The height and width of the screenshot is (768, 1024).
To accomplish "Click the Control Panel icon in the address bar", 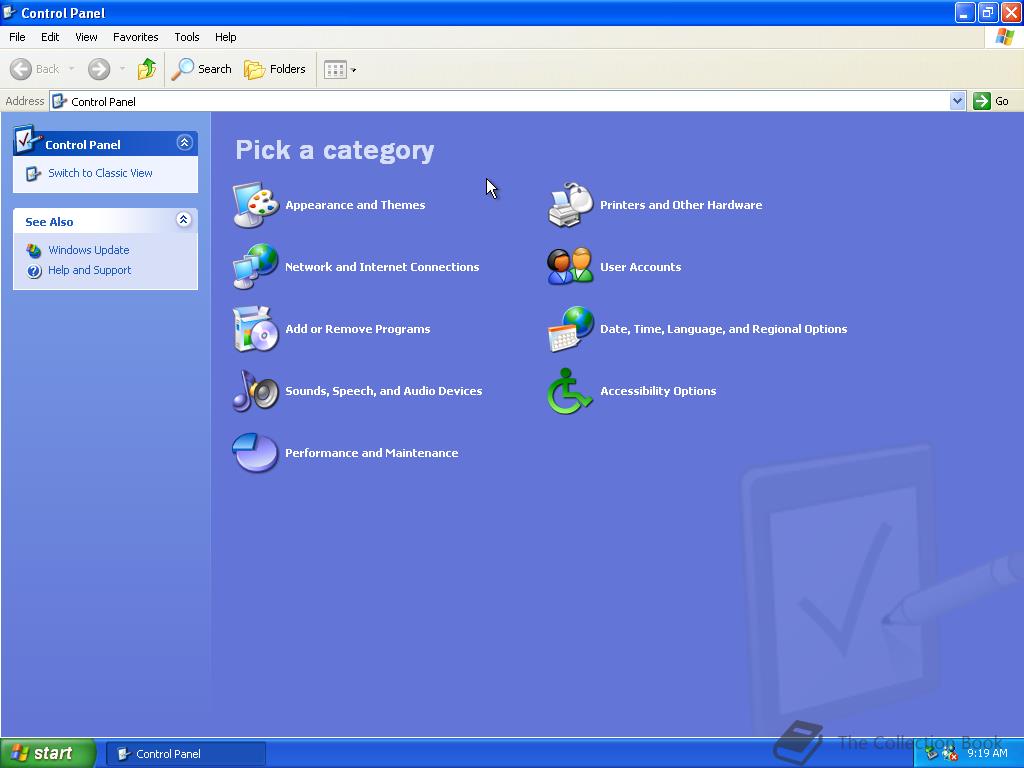I will tap(59, 101).
